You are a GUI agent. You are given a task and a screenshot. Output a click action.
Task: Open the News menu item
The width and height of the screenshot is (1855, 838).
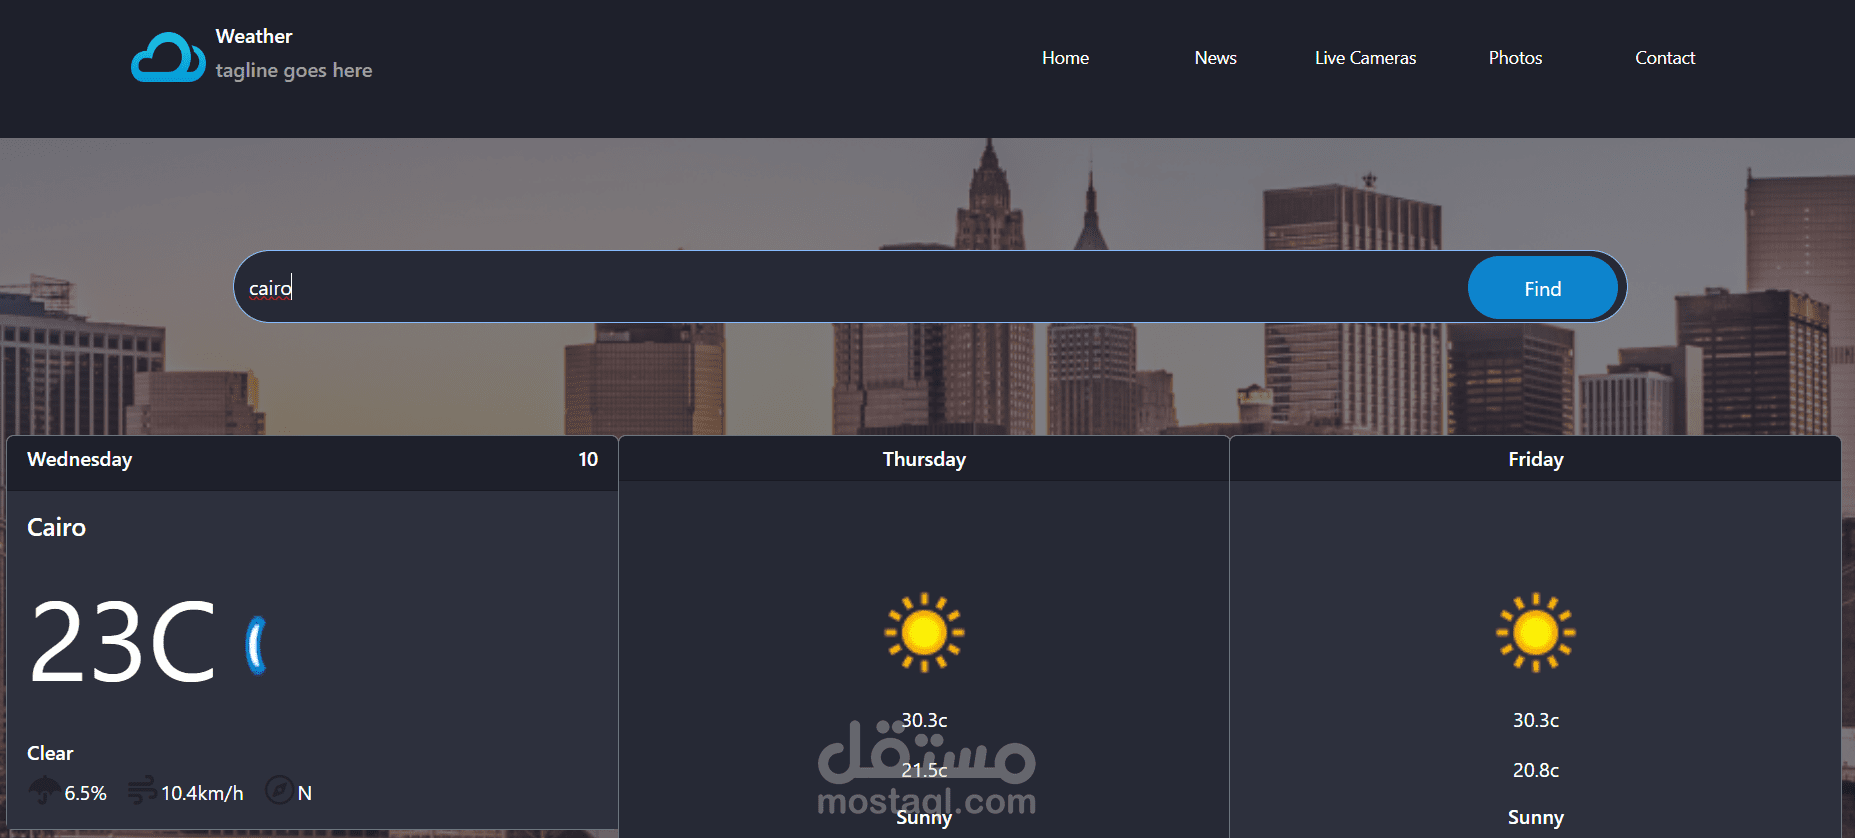(x=1215, y=58)
